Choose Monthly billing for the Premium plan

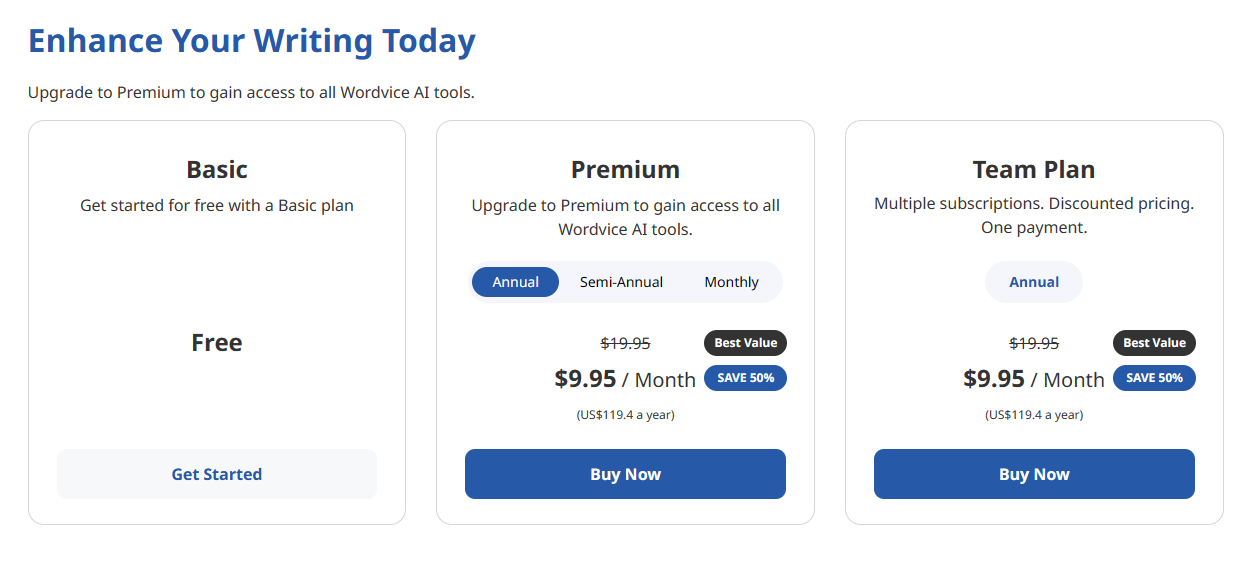tap(731, 282)
